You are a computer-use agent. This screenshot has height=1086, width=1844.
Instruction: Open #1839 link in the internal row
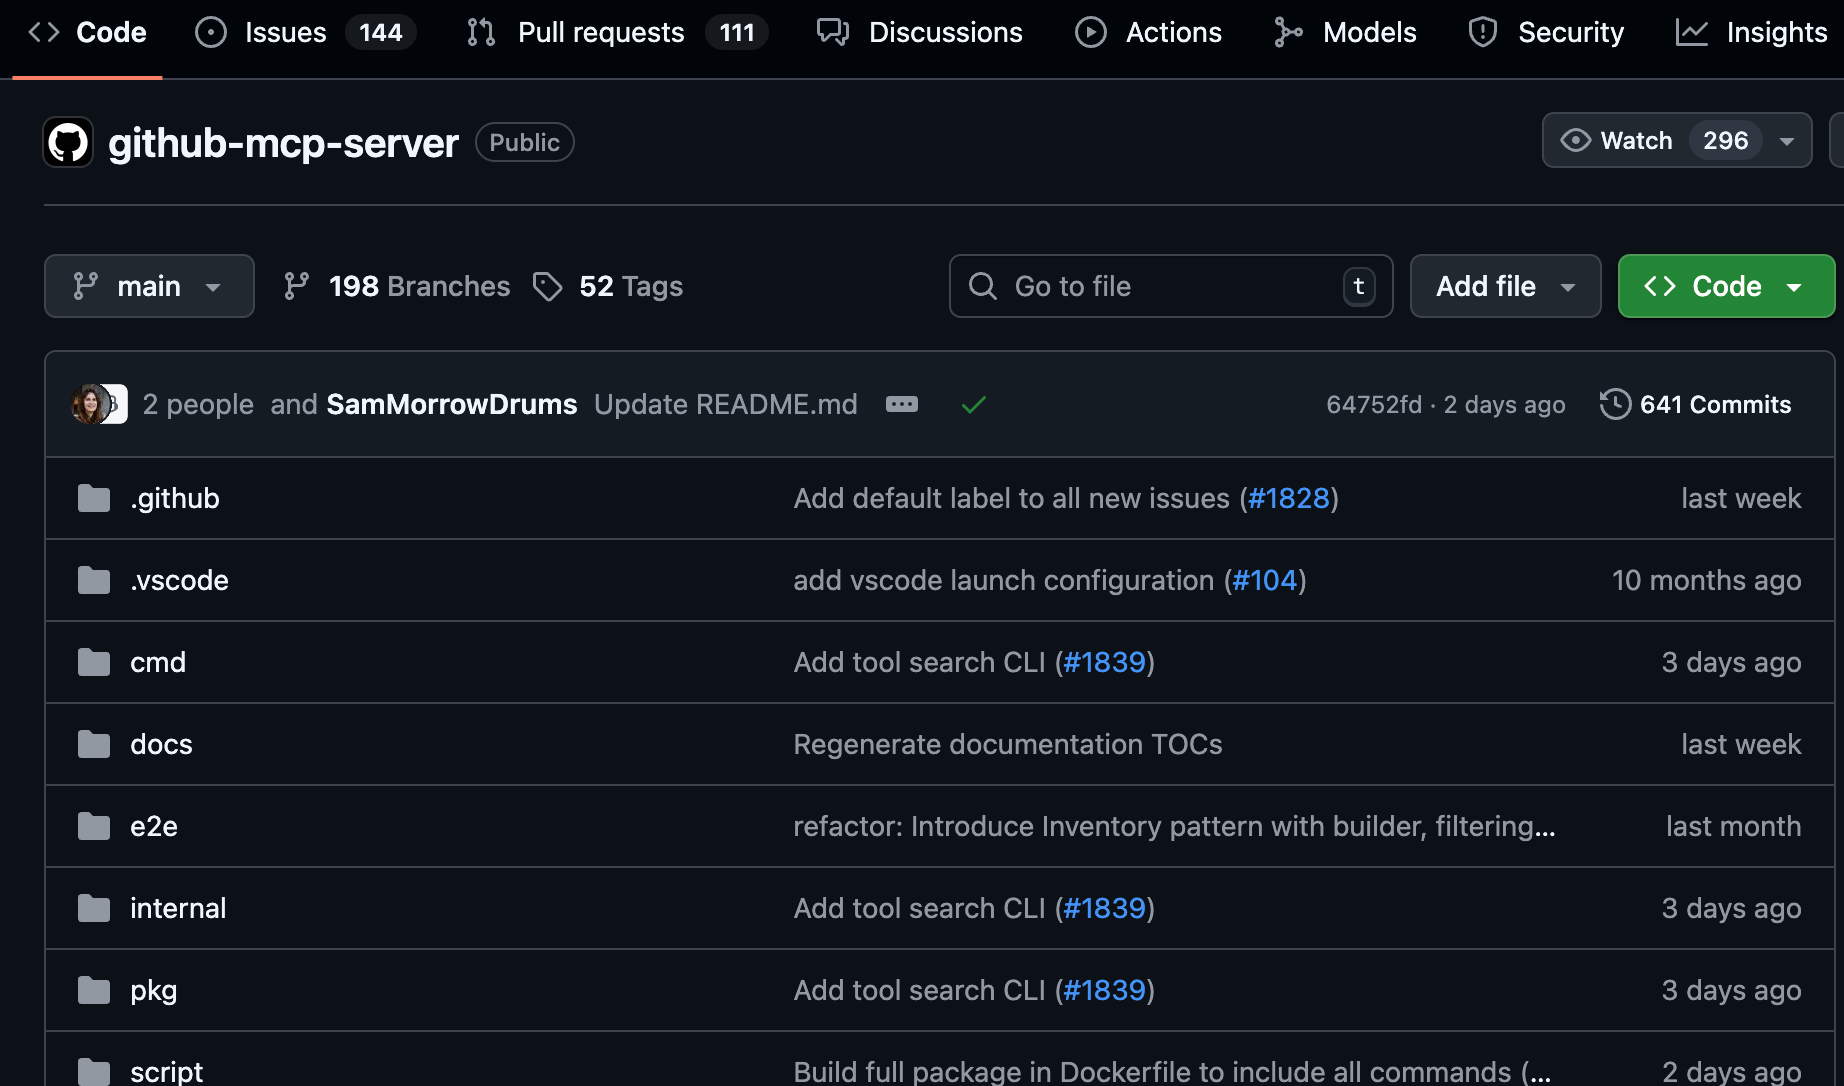tap(1104, 908)
